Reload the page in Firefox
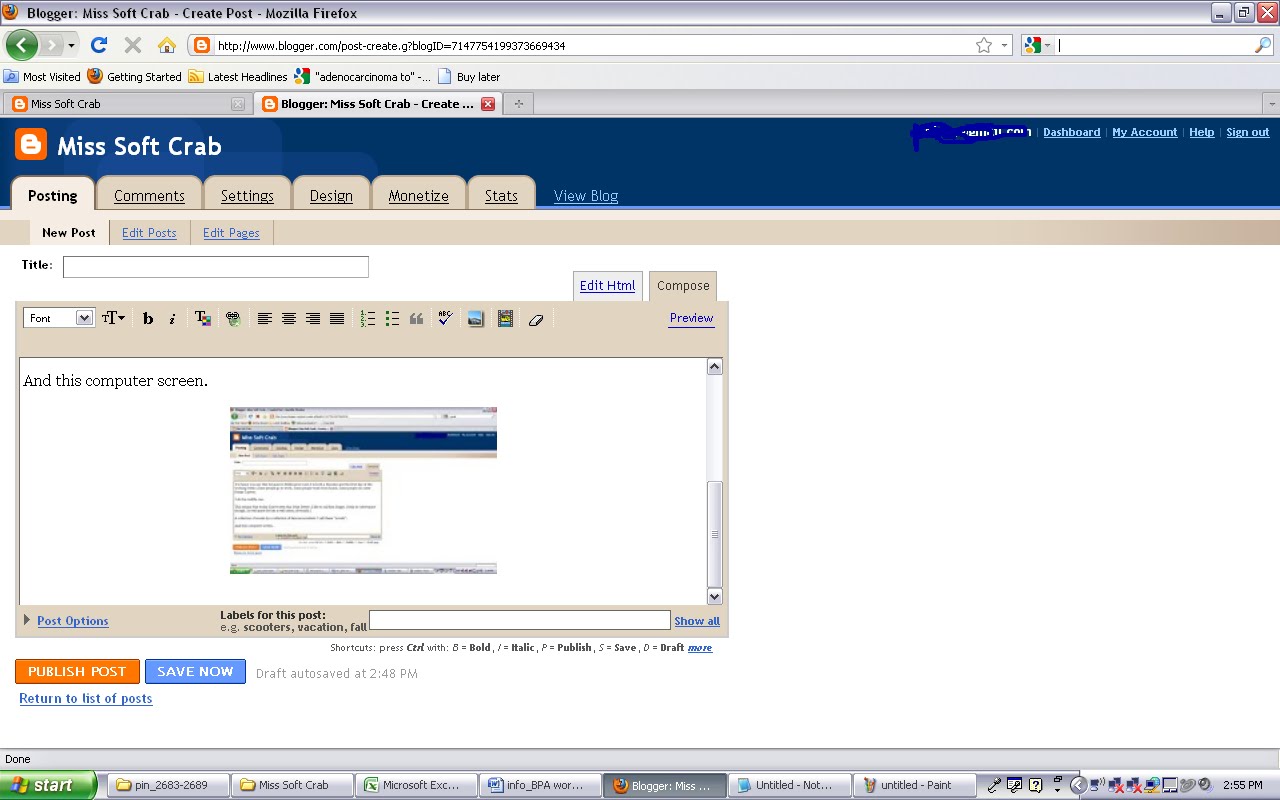This screenshot has height=800, width=1280. [98, 45]
